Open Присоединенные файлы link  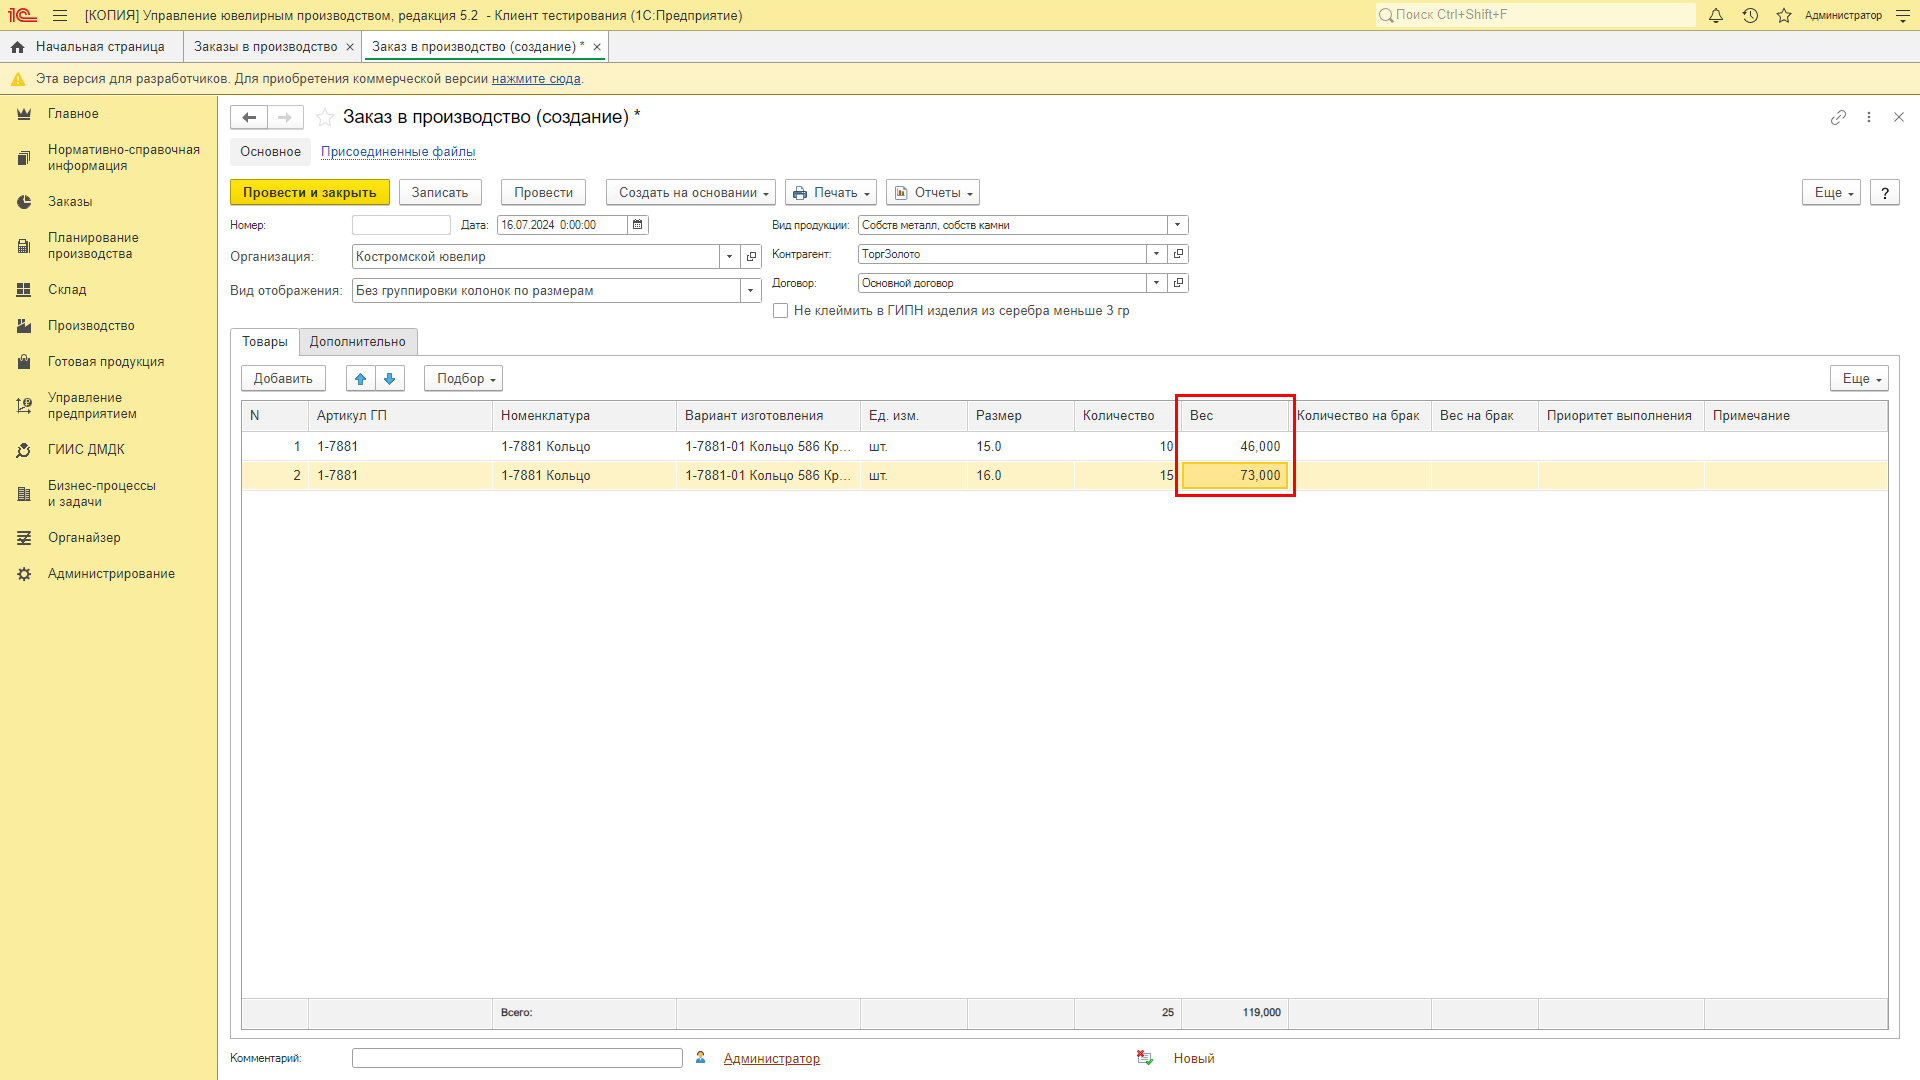(x=398, y=152)
